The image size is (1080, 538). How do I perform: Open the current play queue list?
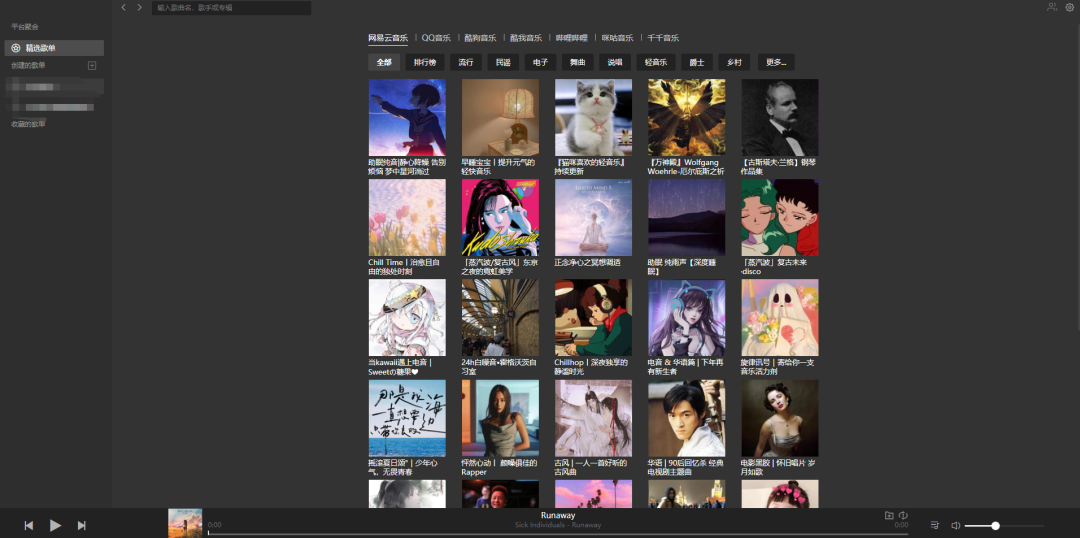[x=935, y=526]
